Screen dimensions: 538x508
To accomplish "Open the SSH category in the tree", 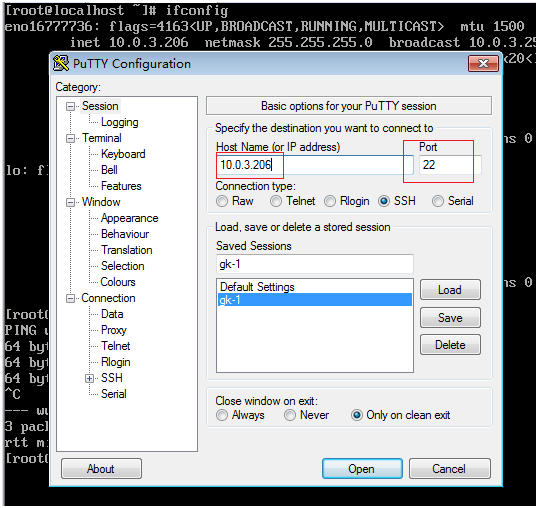I will click(112, 378).
